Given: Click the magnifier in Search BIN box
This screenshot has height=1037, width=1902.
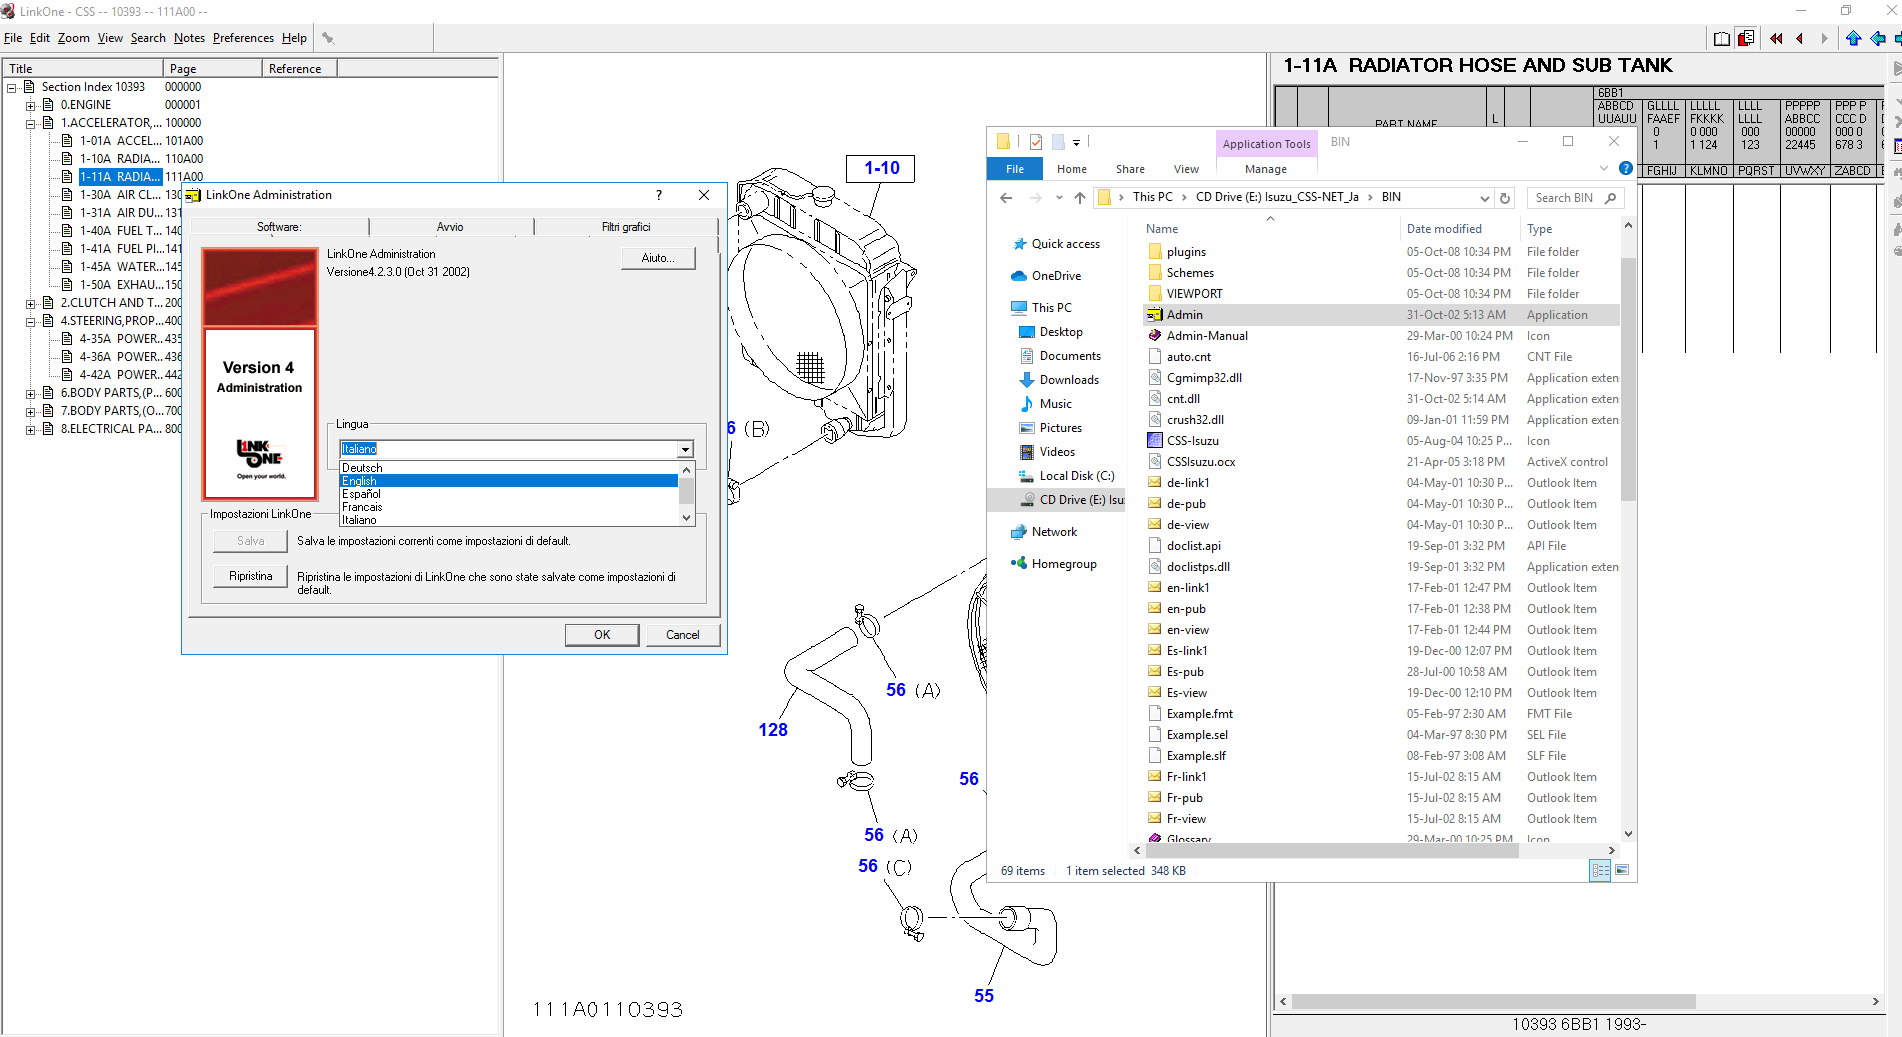Looking at the screenshot, I should (x=1610, y=198).
